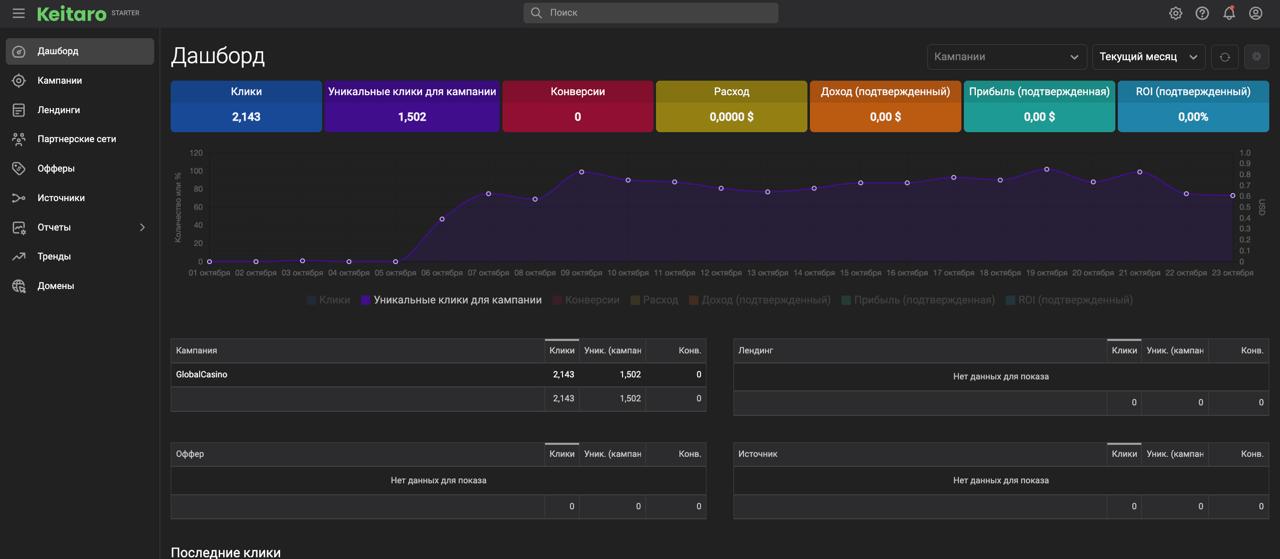Go to Лендинги in the sidebar
The image size is (1280, 559).
pos(58,110)
